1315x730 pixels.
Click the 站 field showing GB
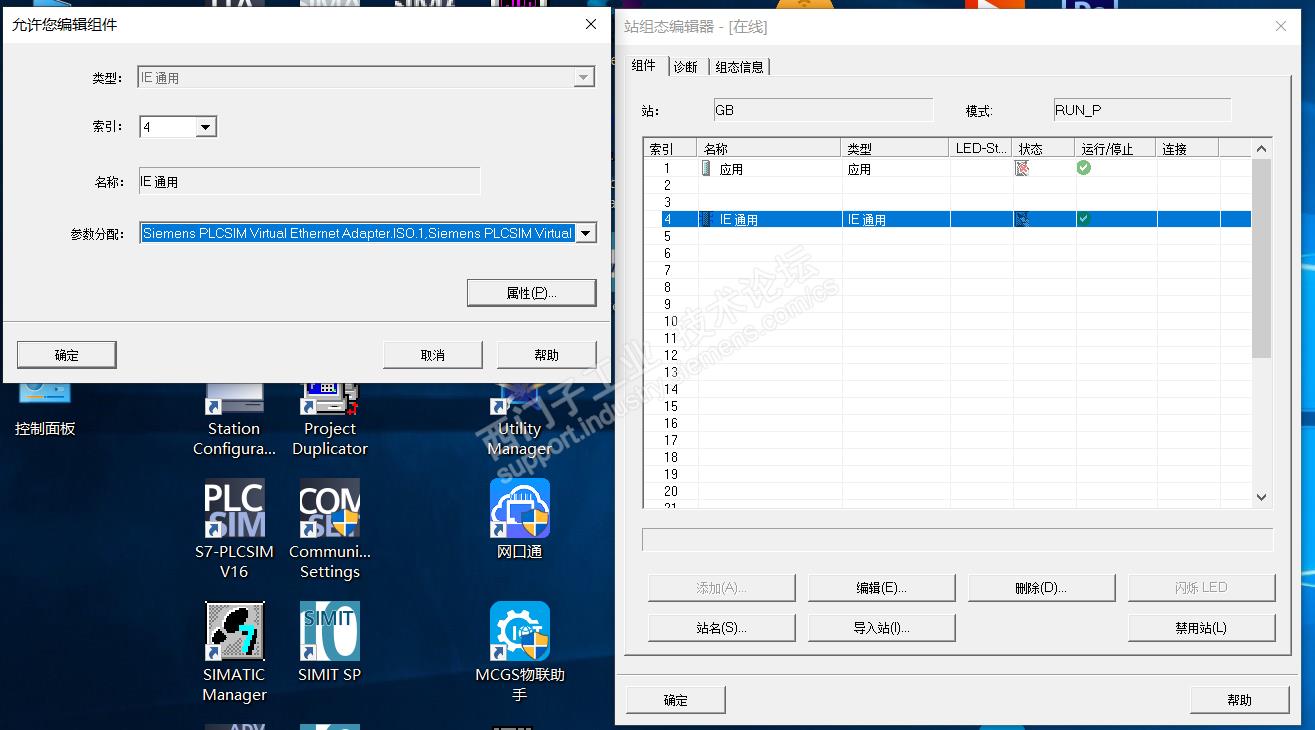click(x=822, y=110)
